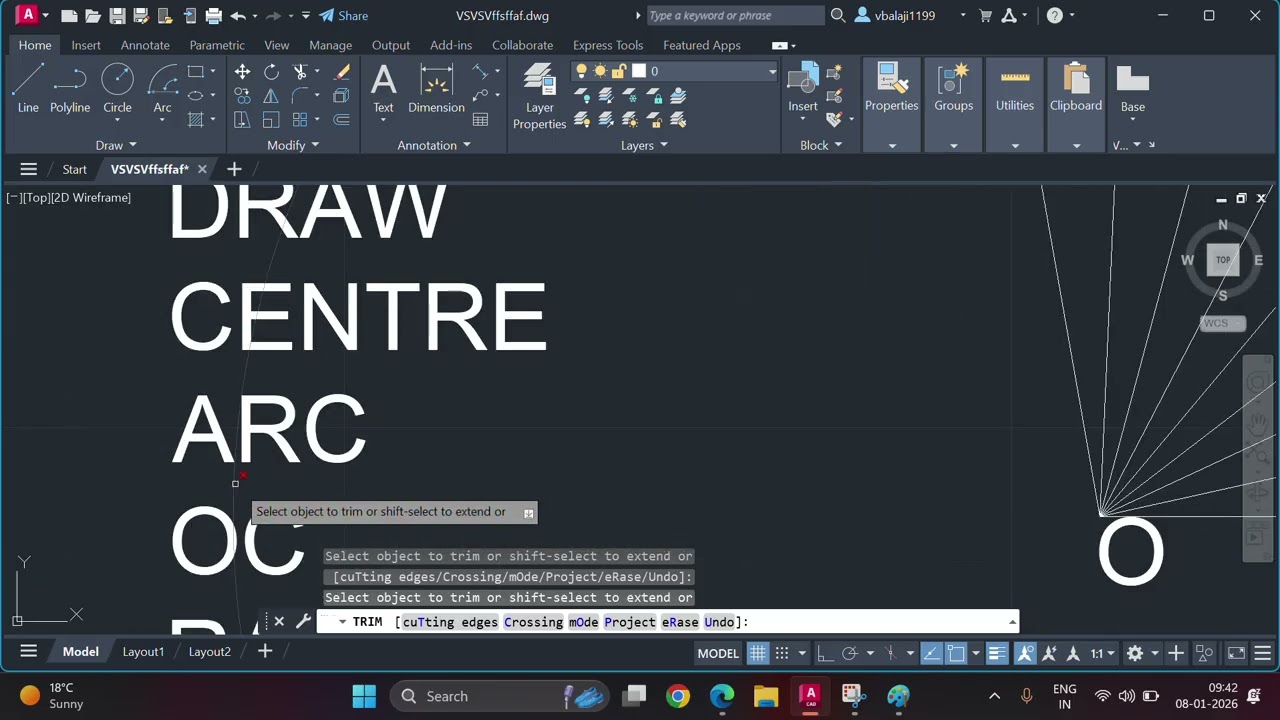Click the Save icon in quick access toolbar
The height and width of the screenshot is (720, 1280).
[117, 16]
